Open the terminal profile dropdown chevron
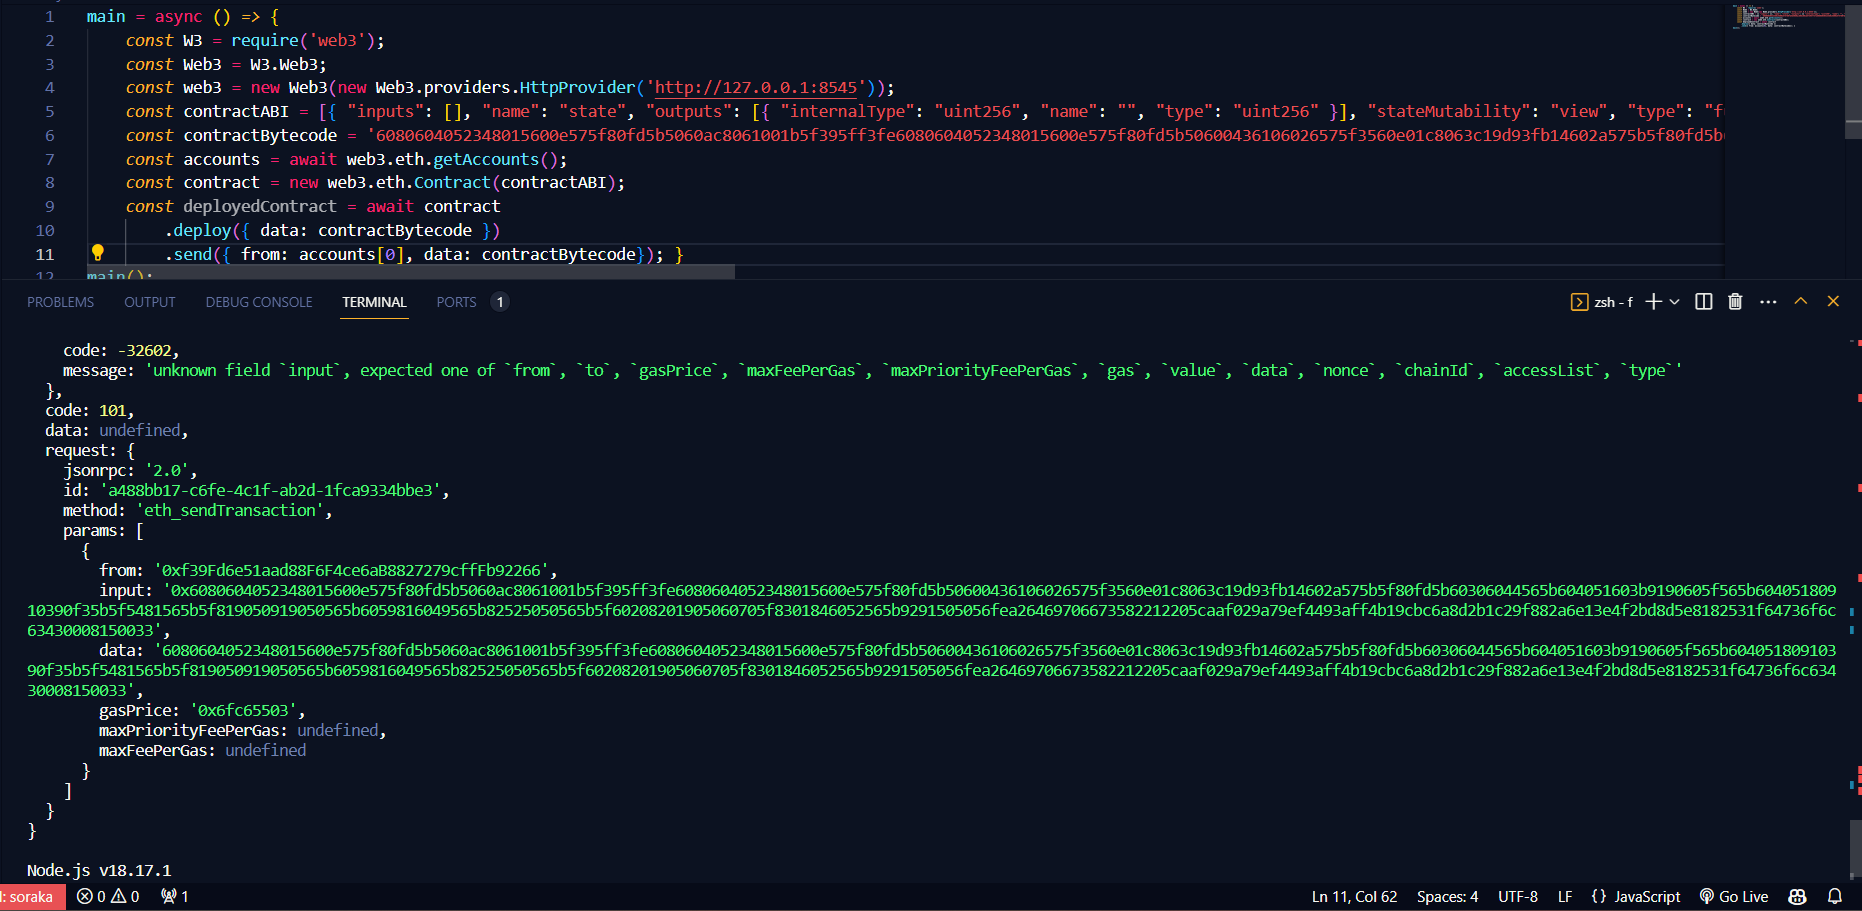1862x911 pixels. pos(1674,301)
